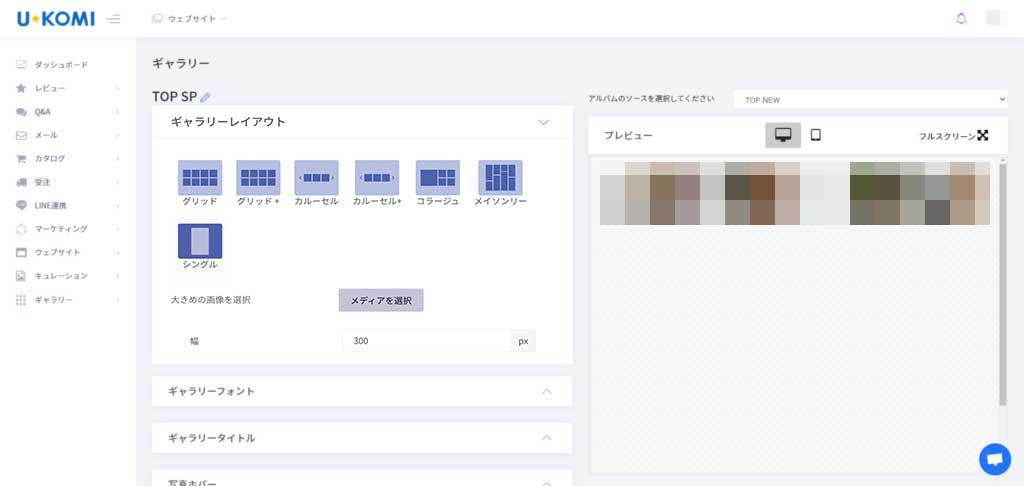Toggle the sidebar hamburger menu icon

pyautogui.click(x=113, y=19)
